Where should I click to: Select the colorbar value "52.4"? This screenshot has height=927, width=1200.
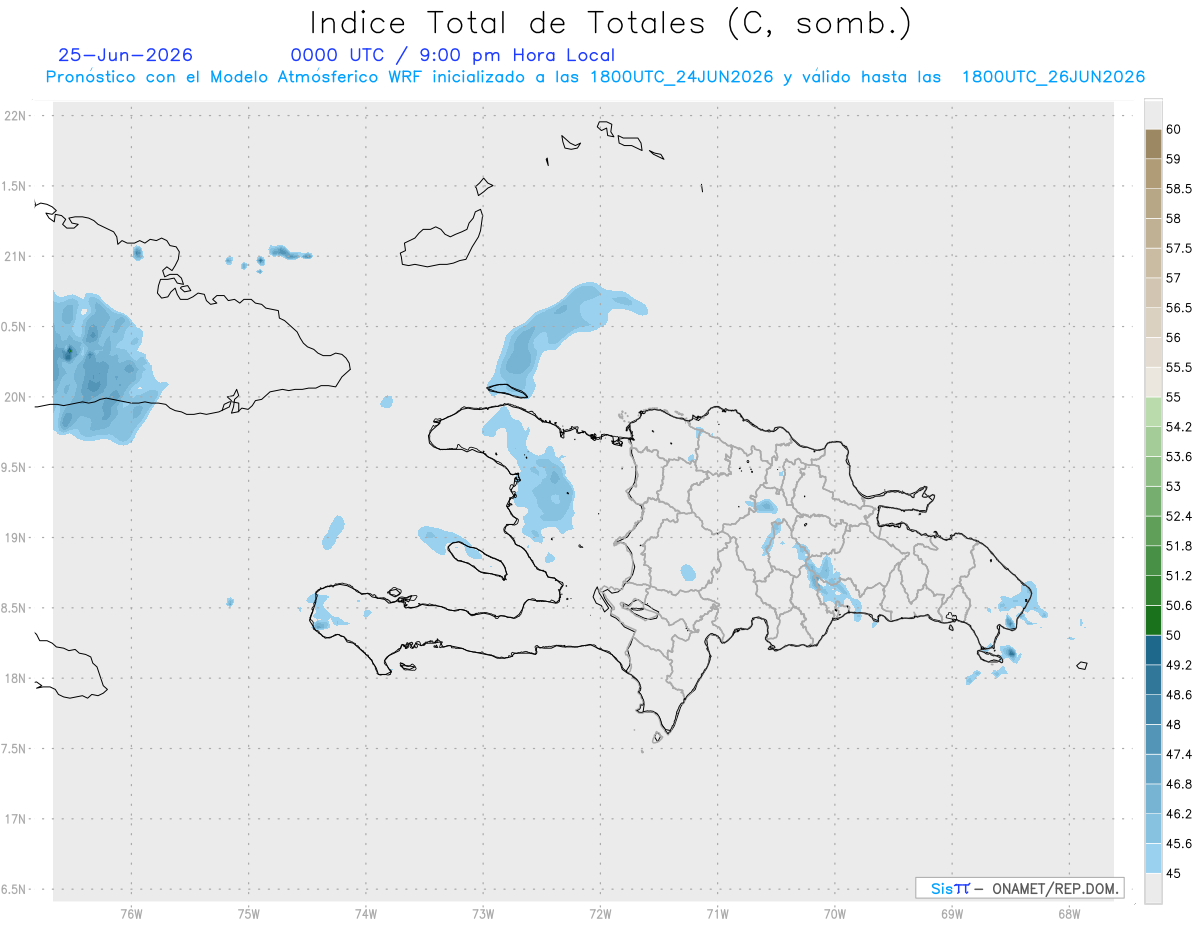click(x=1179, y=516)
